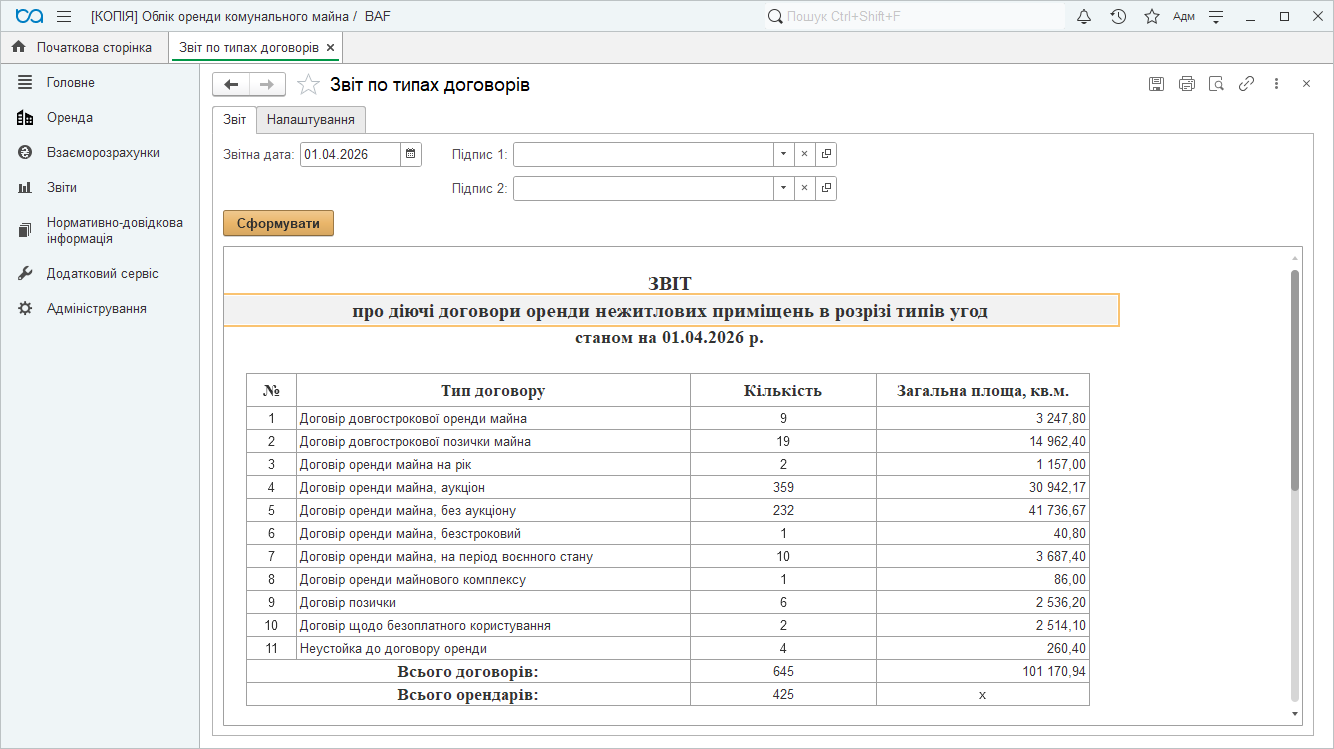Open calendar picker for Звітна дата

(411, 154)
